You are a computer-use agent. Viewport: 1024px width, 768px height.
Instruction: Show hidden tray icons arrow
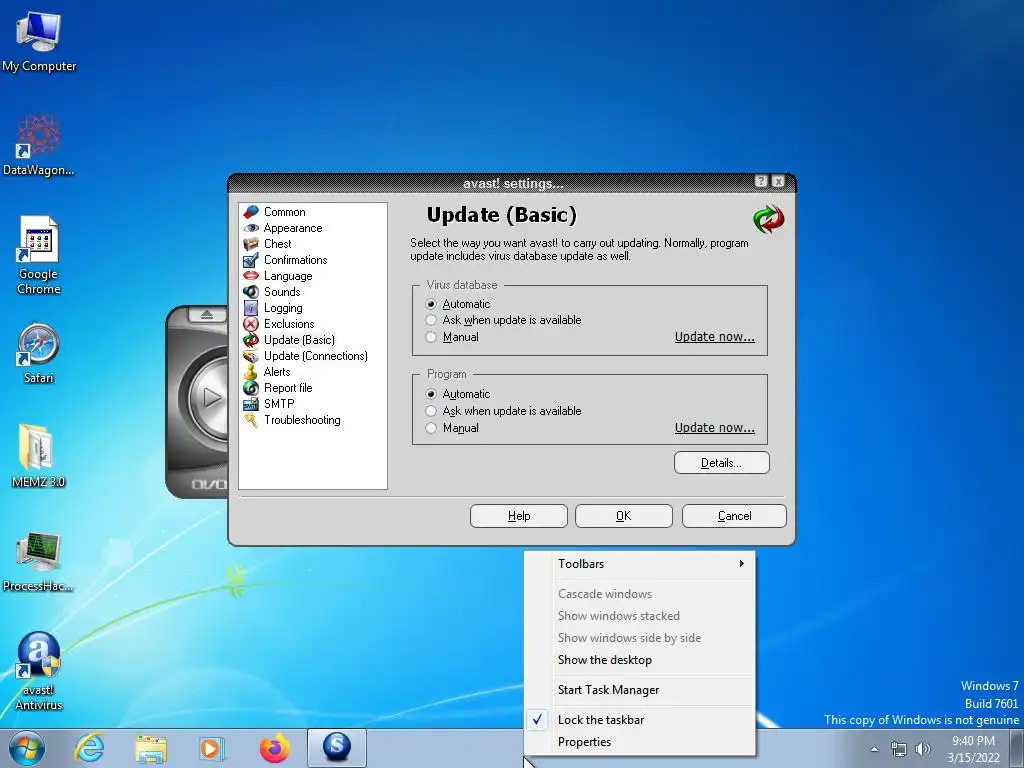[874, 749]
